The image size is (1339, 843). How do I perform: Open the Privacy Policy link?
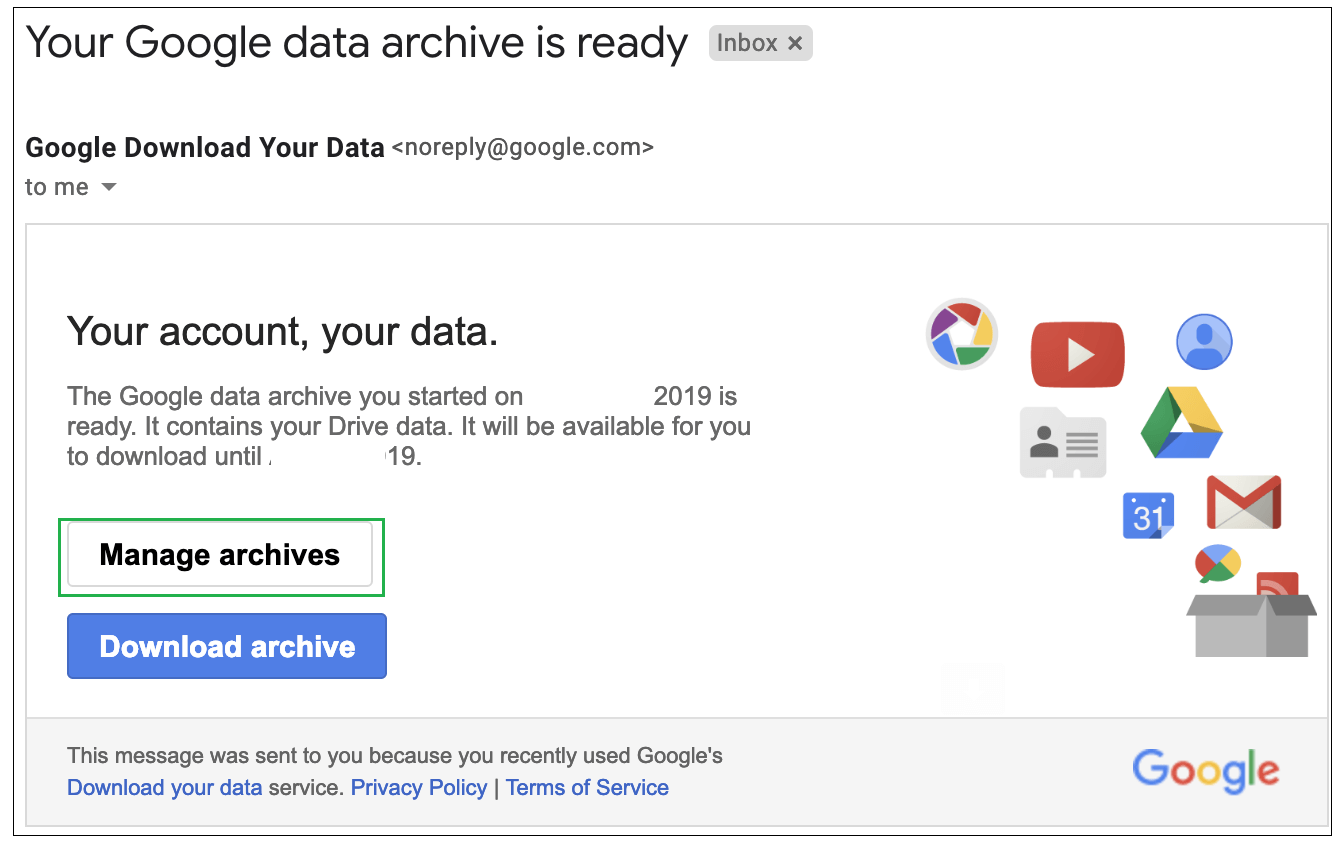tap(419, 787)
